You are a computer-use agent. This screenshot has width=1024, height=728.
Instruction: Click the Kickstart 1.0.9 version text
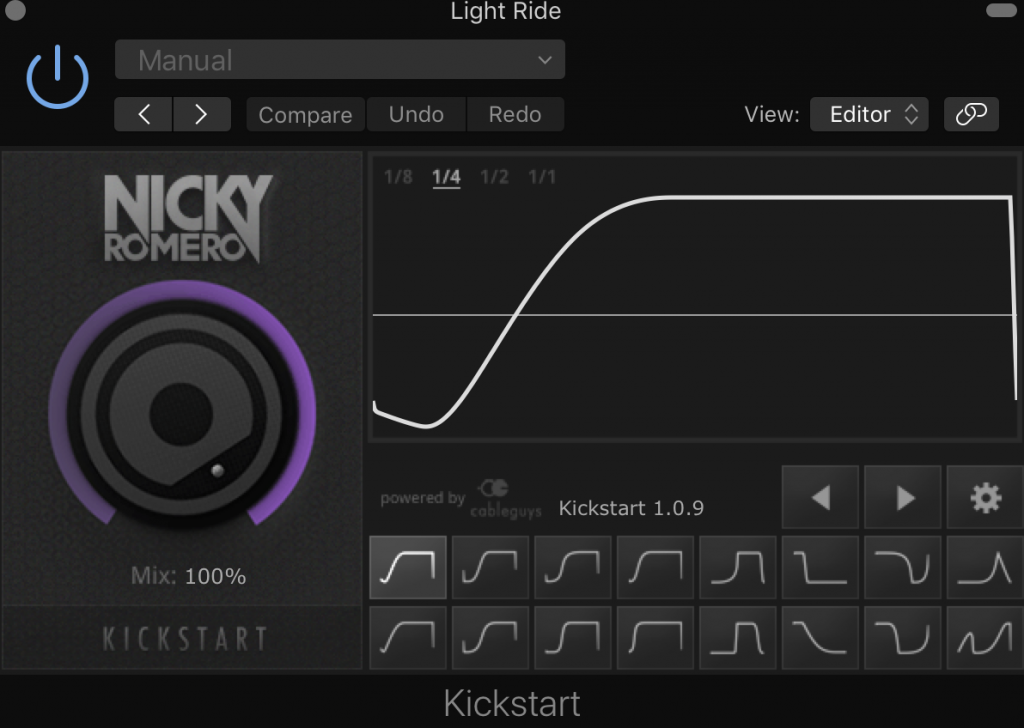[631, 508]
